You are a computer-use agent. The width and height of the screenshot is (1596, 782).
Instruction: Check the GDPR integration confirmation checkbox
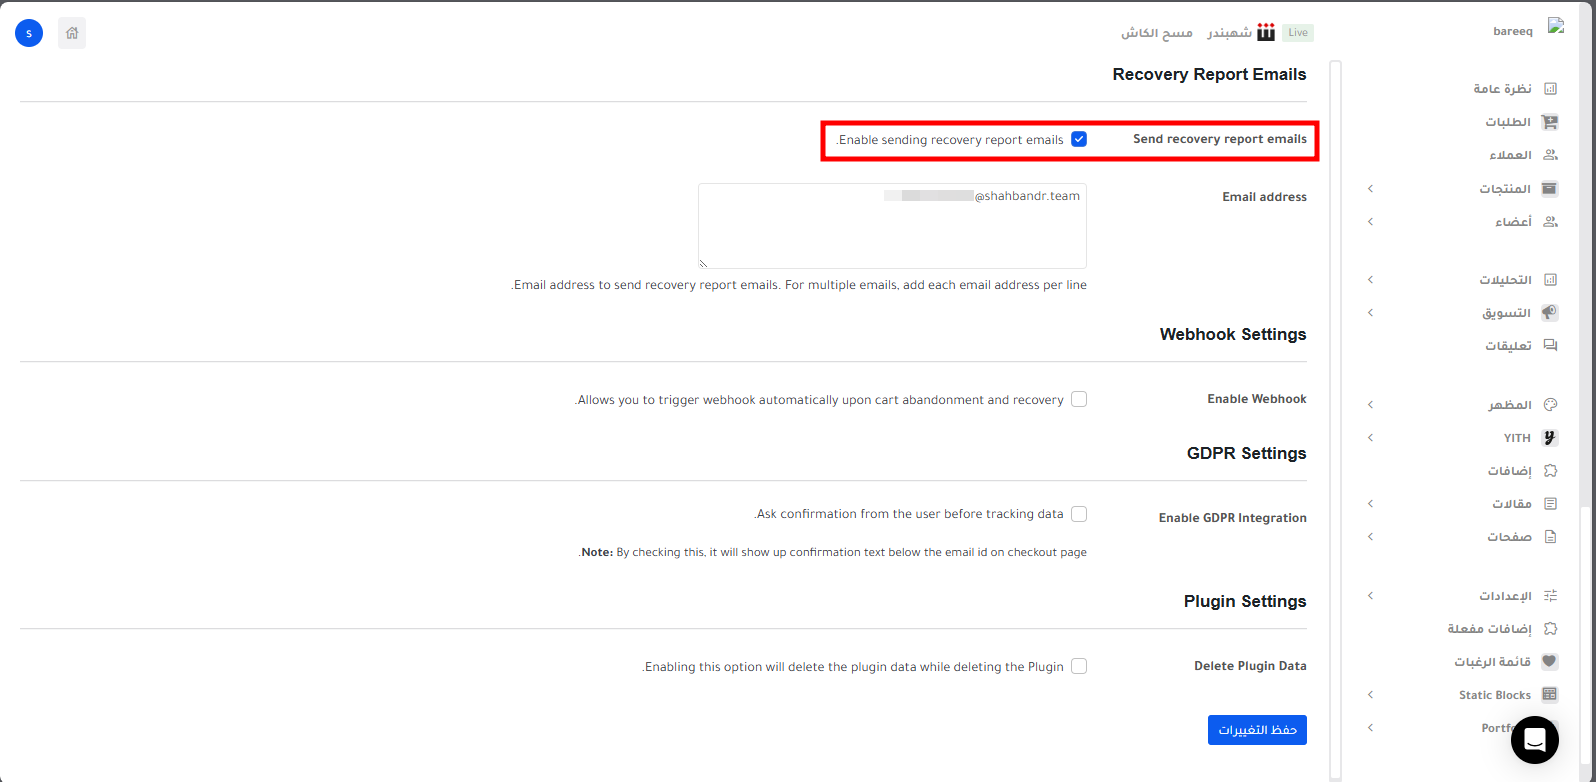click(x=1079, y=514)
